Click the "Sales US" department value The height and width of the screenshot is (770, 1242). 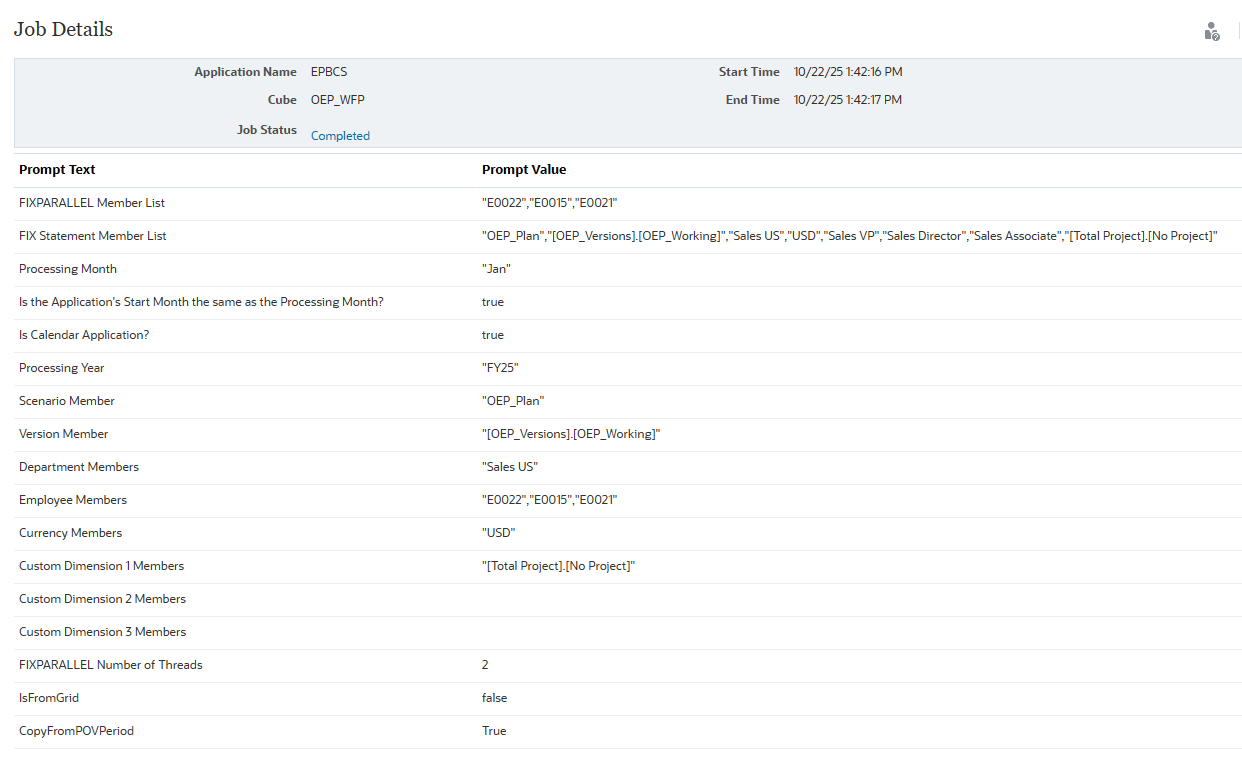(510, 467)
